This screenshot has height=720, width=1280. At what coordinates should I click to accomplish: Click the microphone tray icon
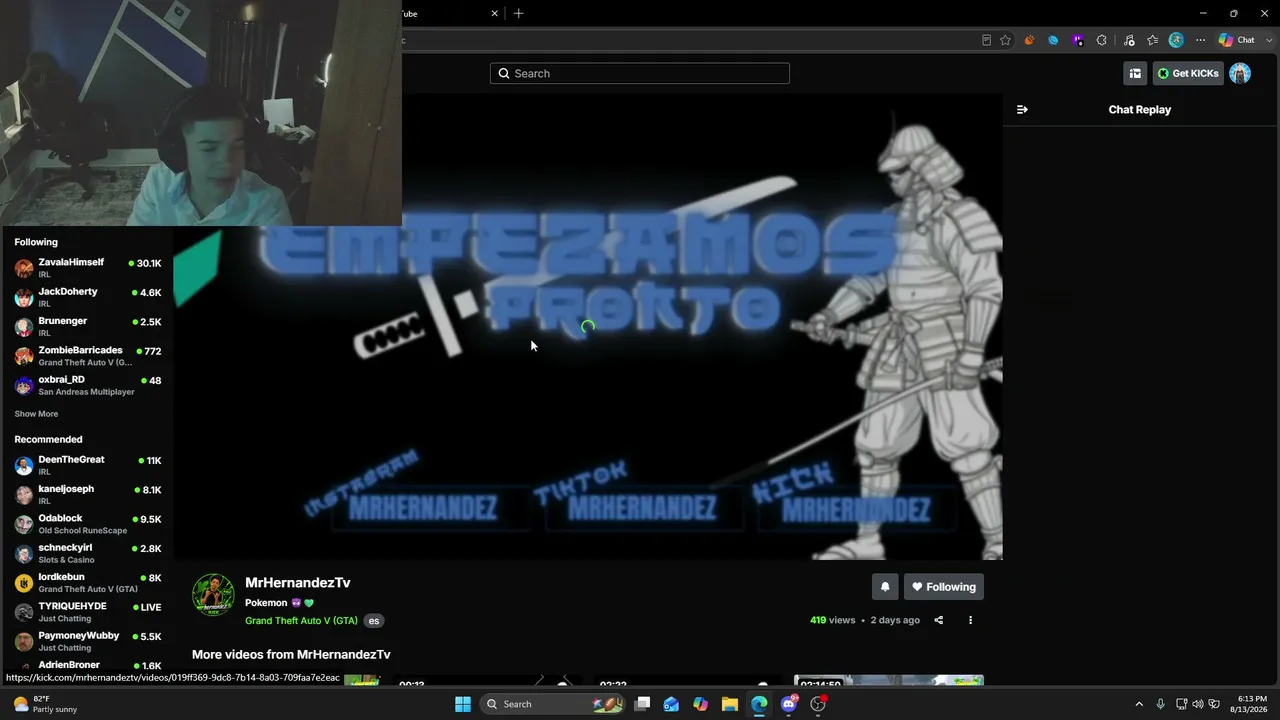[1160, 704]
